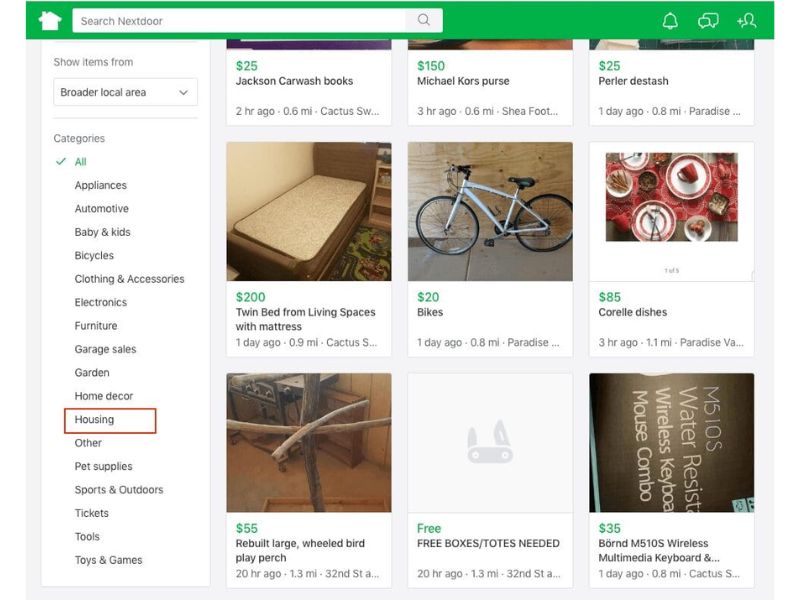The width and height of the screenshot is (800, 600).
Task: Click the $20 price on Bikes
Action: (x=428, y=297)
